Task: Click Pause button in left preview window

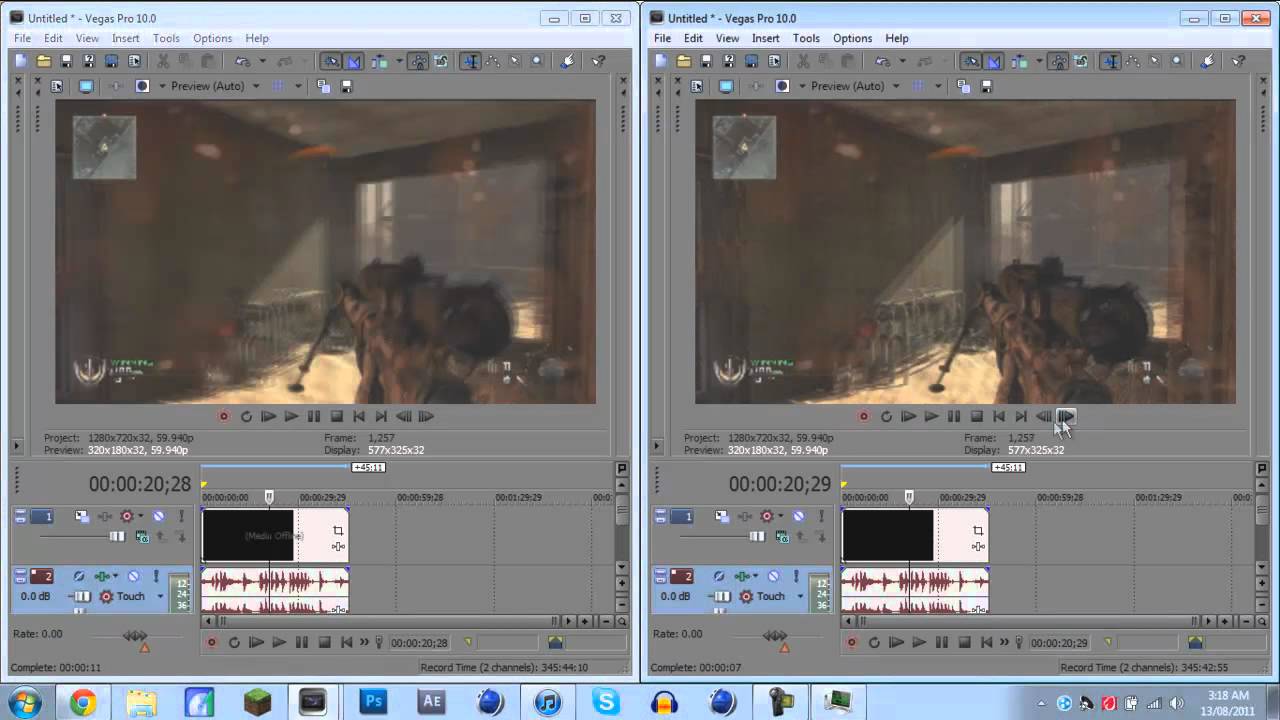Action: click(314, 416)
